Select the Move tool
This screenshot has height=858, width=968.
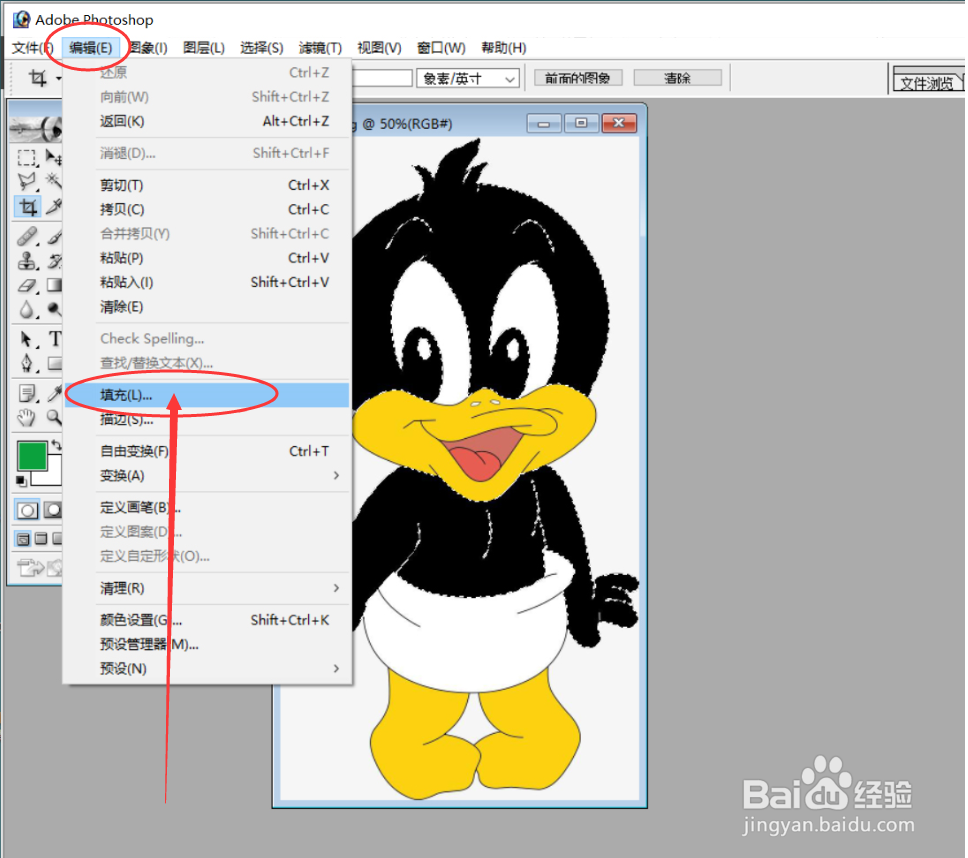54,158
